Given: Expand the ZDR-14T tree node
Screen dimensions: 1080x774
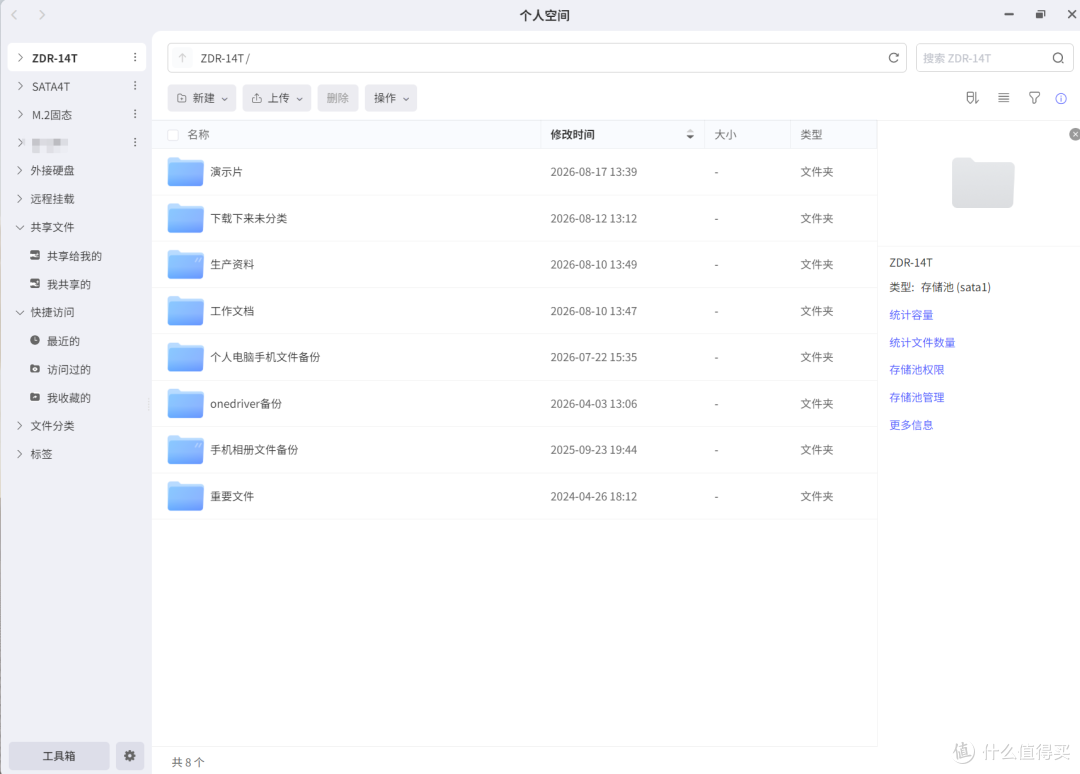Looking at the screenshot, I should [x=20, y=58].
